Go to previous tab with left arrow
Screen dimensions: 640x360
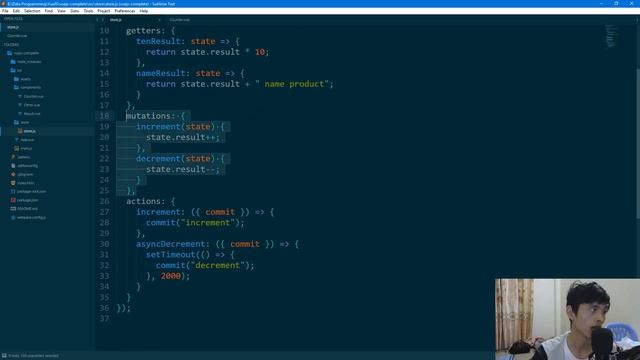coord(98,20)
